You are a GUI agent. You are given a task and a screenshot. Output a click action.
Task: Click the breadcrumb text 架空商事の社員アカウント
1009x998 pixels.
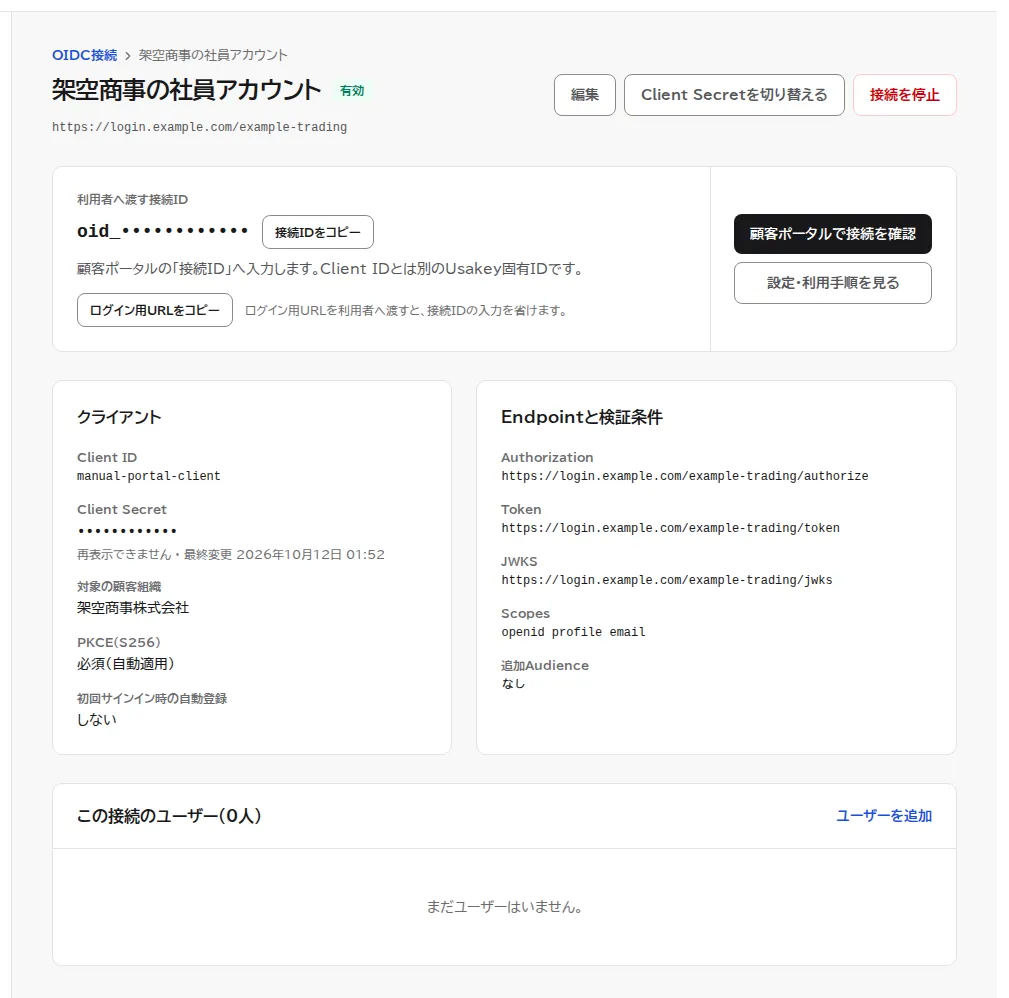tap(213, 55)
